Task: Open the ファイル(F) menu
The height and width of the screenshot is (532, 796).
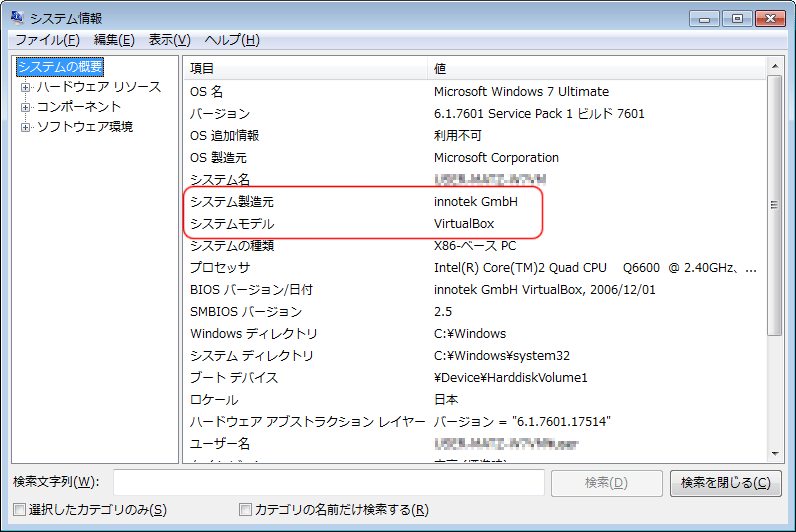Action: click(x=48, y=40)
